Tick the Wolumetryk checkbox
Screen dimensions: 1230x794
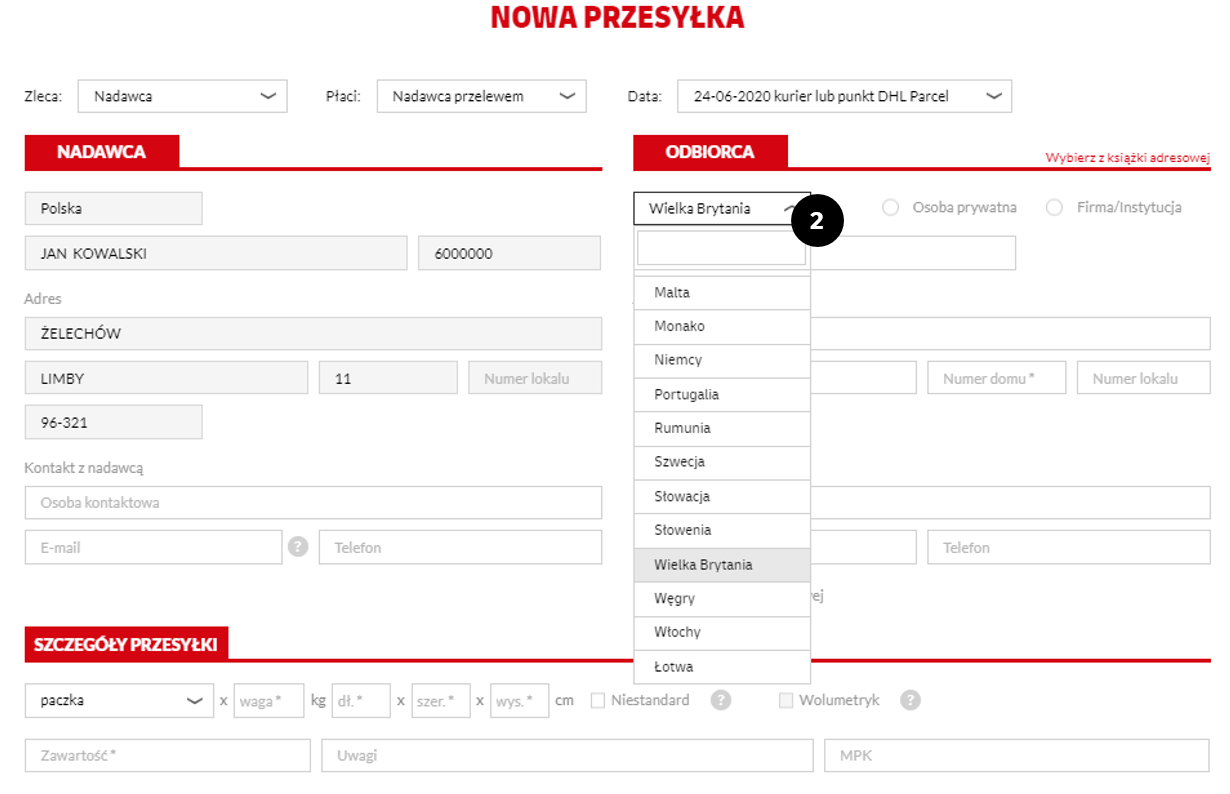786,700
